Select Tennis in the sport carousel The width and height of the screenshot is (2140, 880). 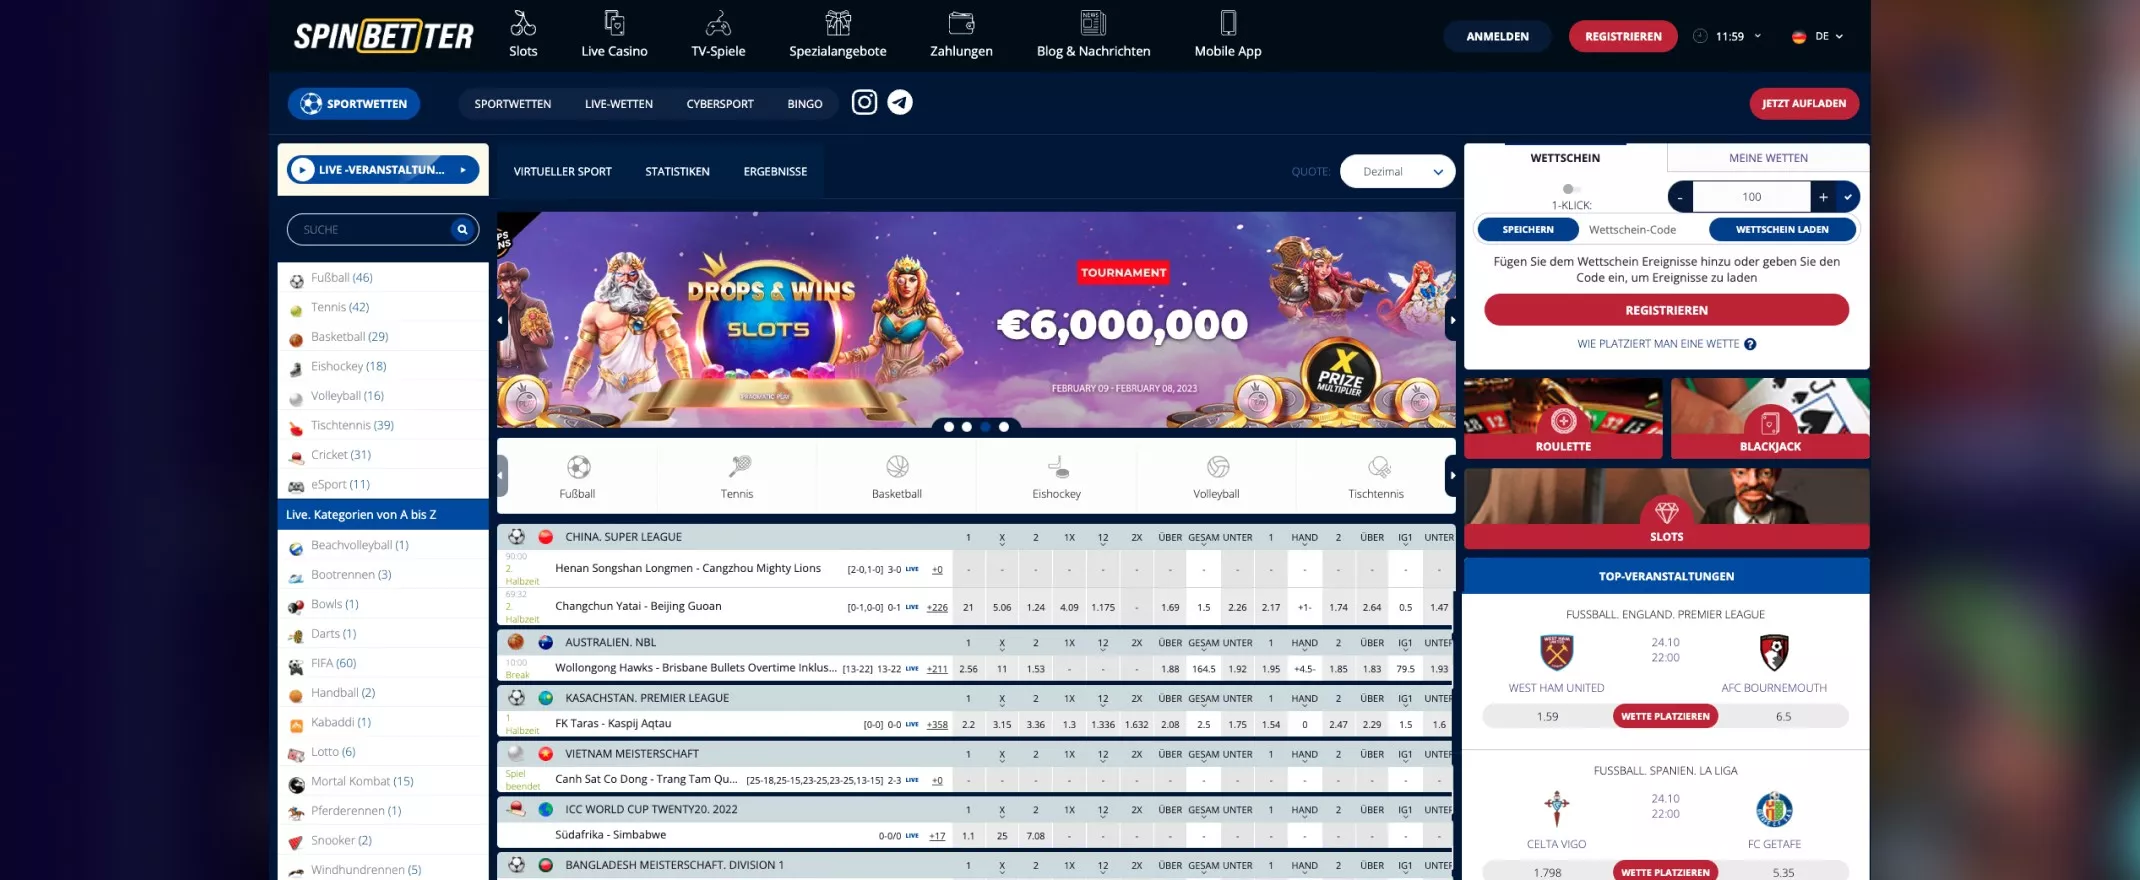[x=737, y=476]
